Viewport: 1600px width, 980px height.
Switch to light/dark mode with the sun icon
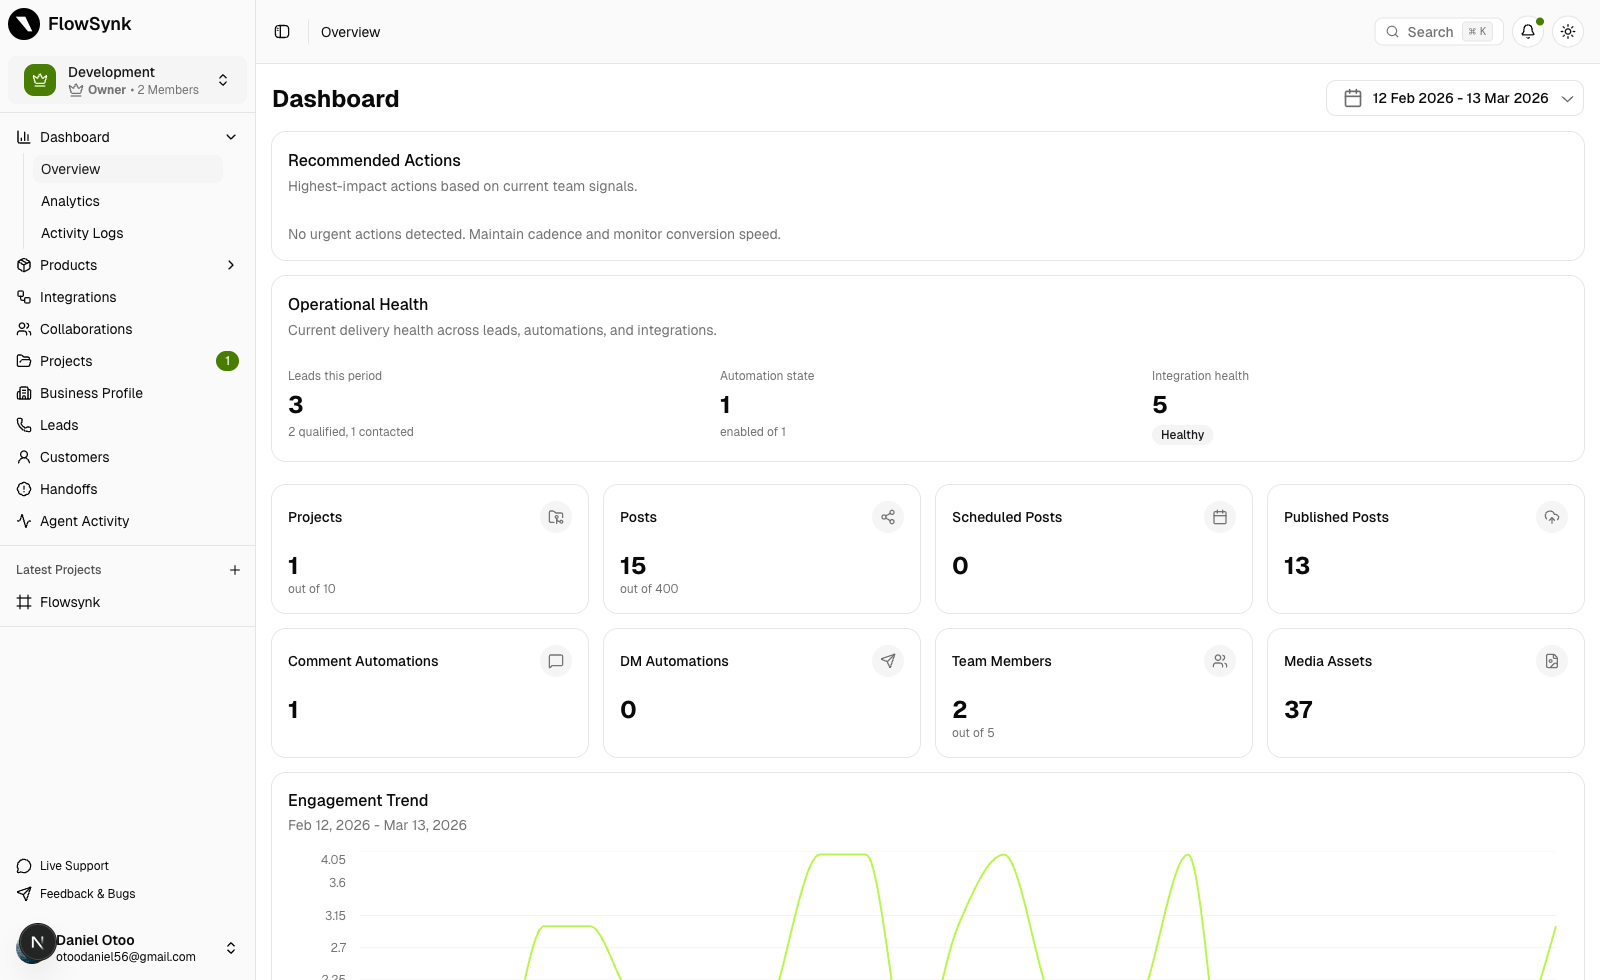[x=1567, y=31]
